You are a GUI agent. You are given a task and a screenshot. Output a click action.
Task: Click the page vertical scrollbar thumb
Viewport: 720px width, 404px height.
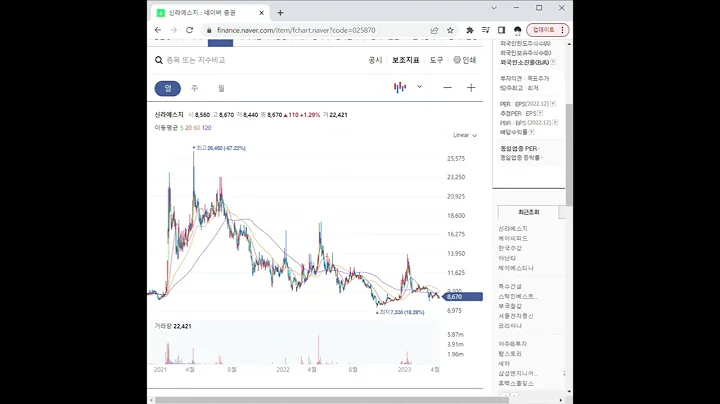[569, 154]
